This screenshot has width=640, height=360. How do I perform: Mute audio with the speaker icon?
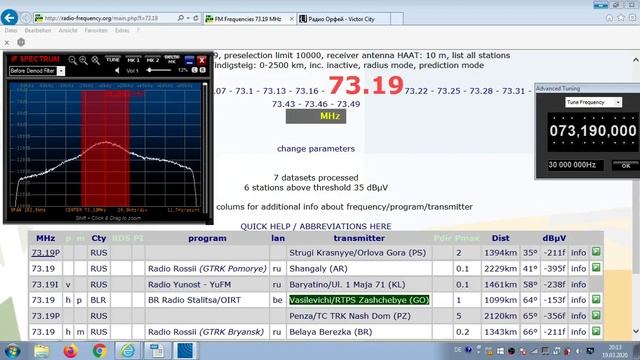tap(117, 71)
